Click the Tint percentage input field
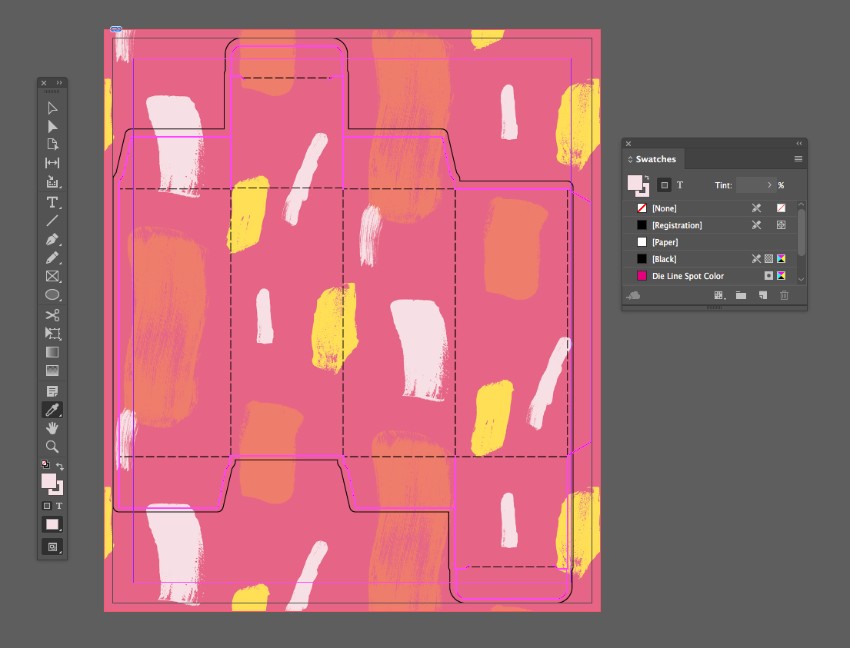The width and height of the screenshot is (850, 648). 750,185
